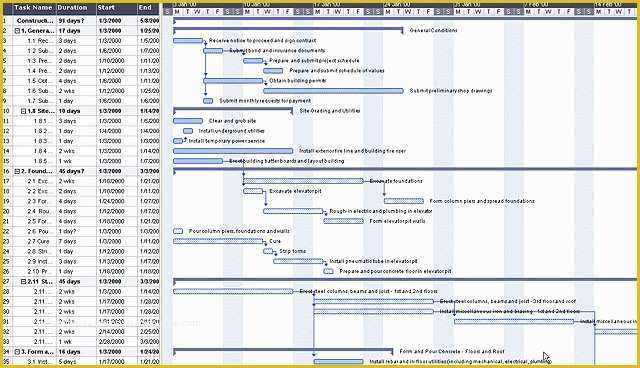Select the '2/14/2000' start date cell
Image resolution: width=640 pixels, height=368 pixels.
click(117, 332)
